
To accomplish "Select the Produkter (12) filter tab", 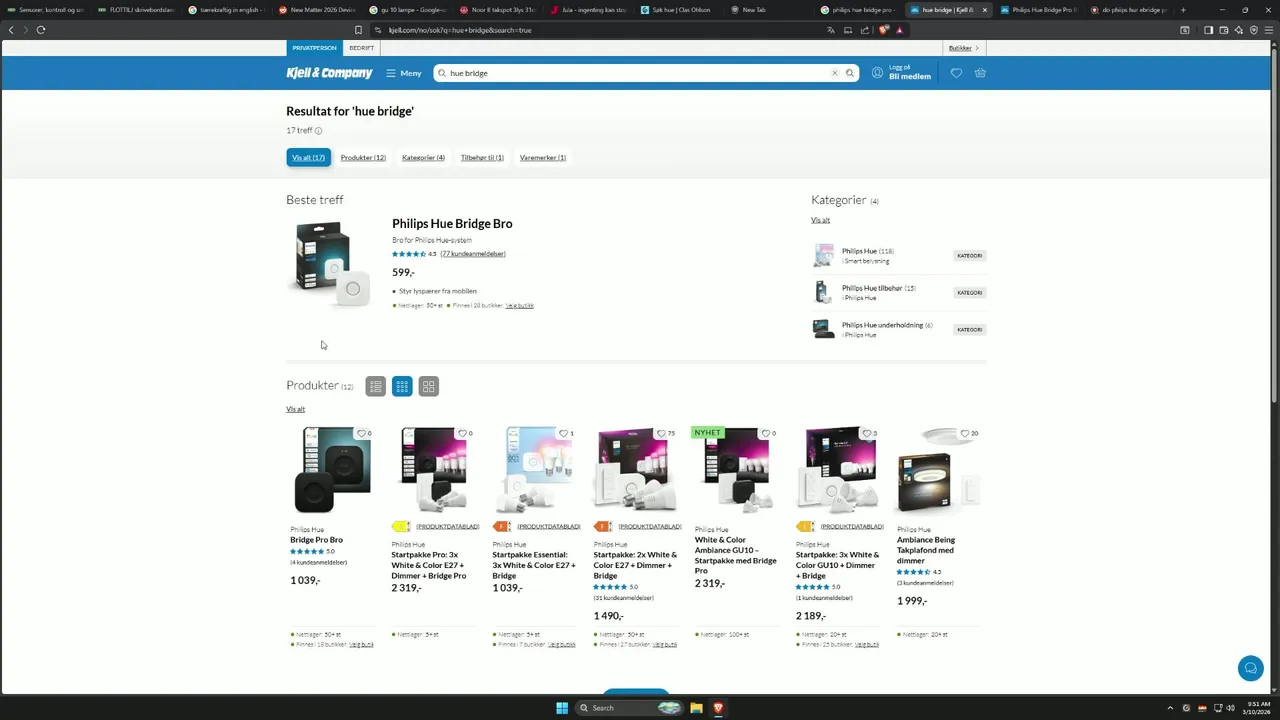I will tap(363, 157).
